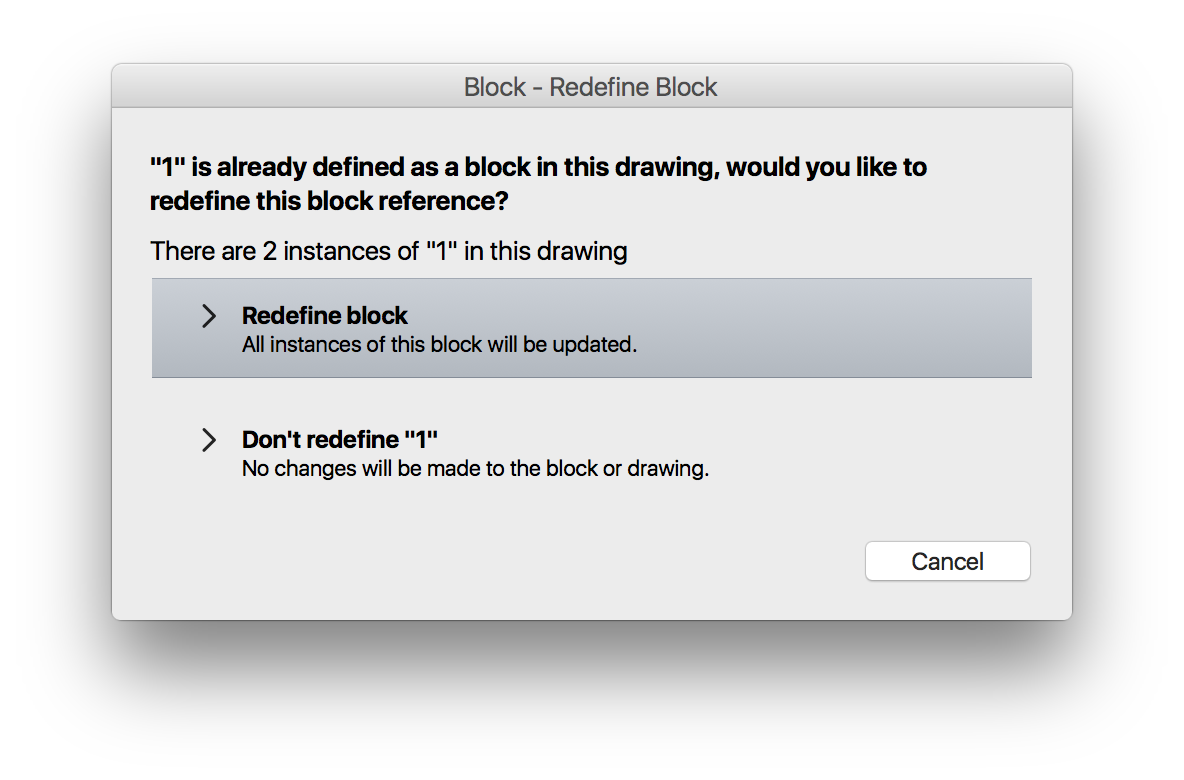1184x780 pixels.
Task: Click "All instances of this block will be updated" text
Action: pos(439,346)
